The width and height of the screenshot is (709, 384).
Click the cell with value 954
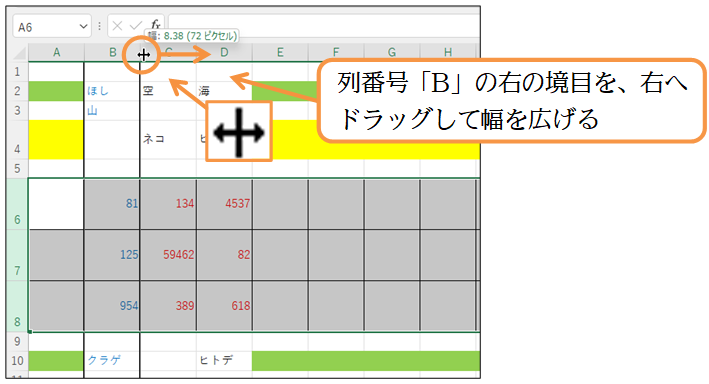[x=112, y=306]
